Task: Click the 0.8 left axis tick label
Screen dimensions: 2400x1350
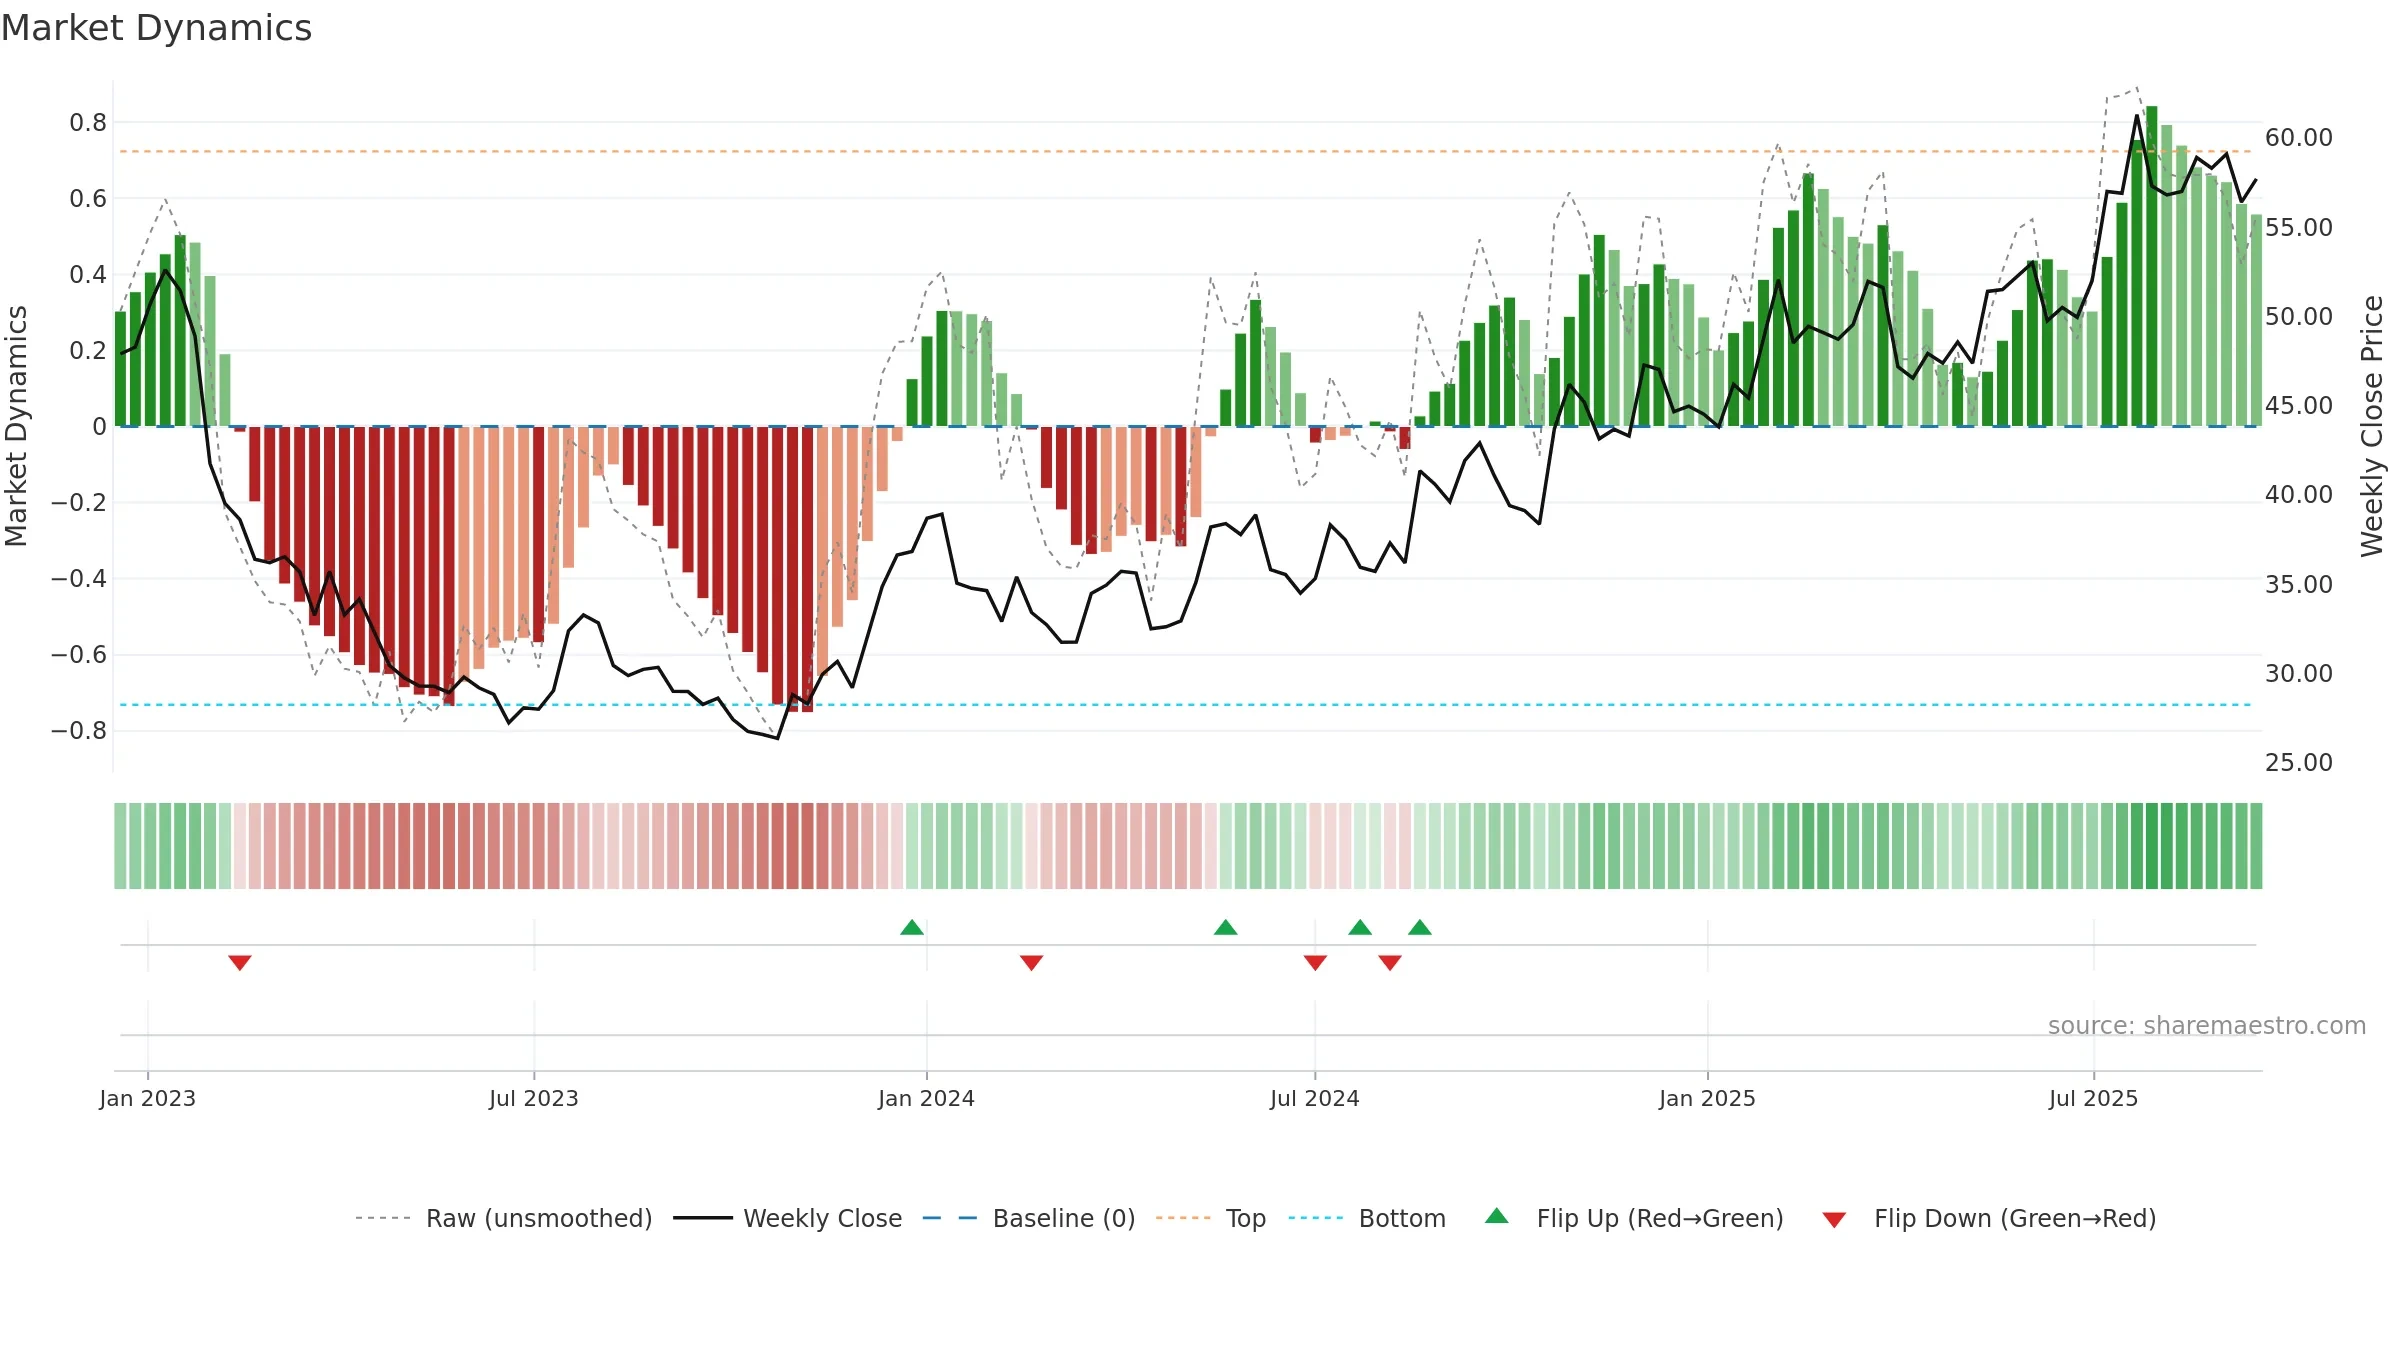Action: point(88,122)
